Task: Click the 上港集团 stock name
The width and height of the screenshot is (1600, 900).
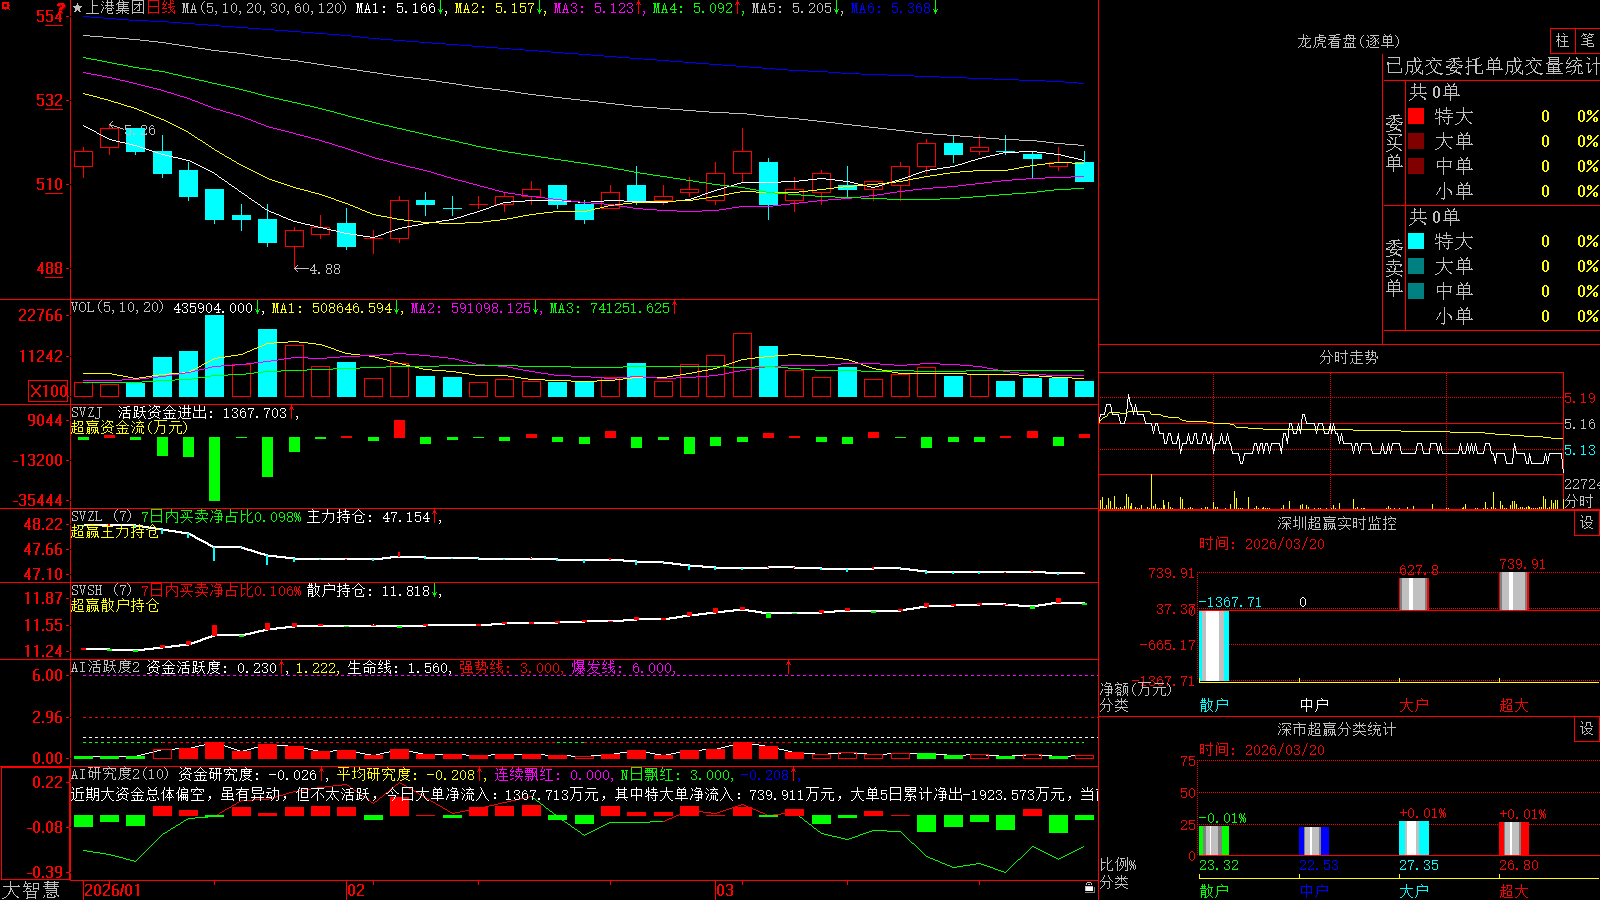Action: pos(116,8)
